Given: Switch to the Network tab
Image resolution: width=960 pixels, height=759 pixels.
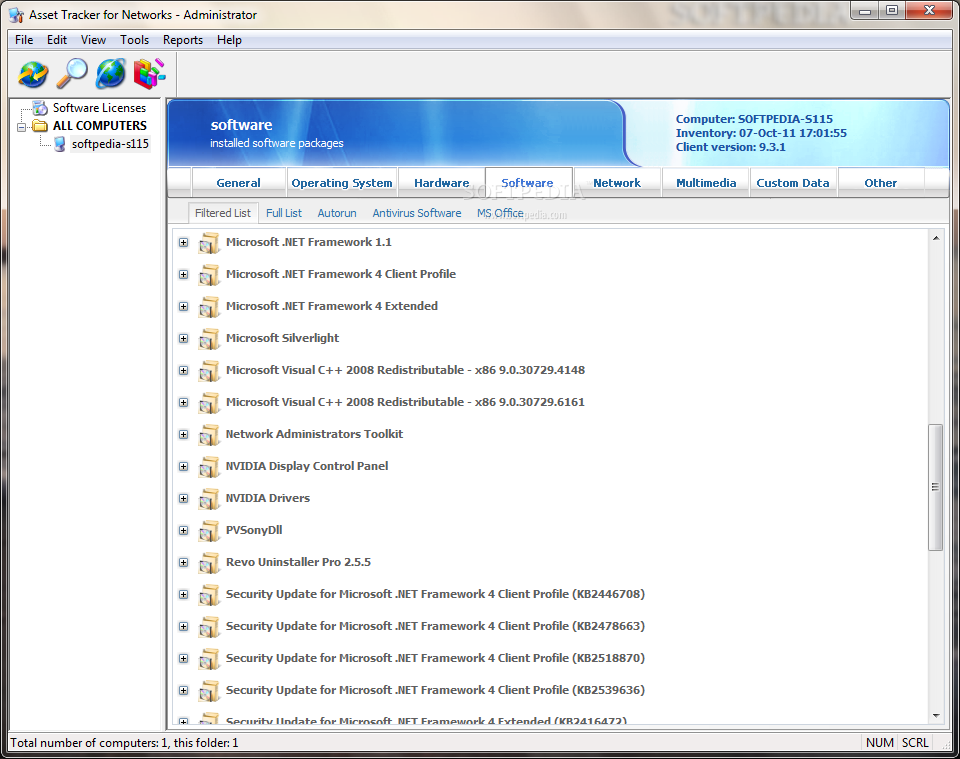Looking at the screenshot, I should click(617, 182).
